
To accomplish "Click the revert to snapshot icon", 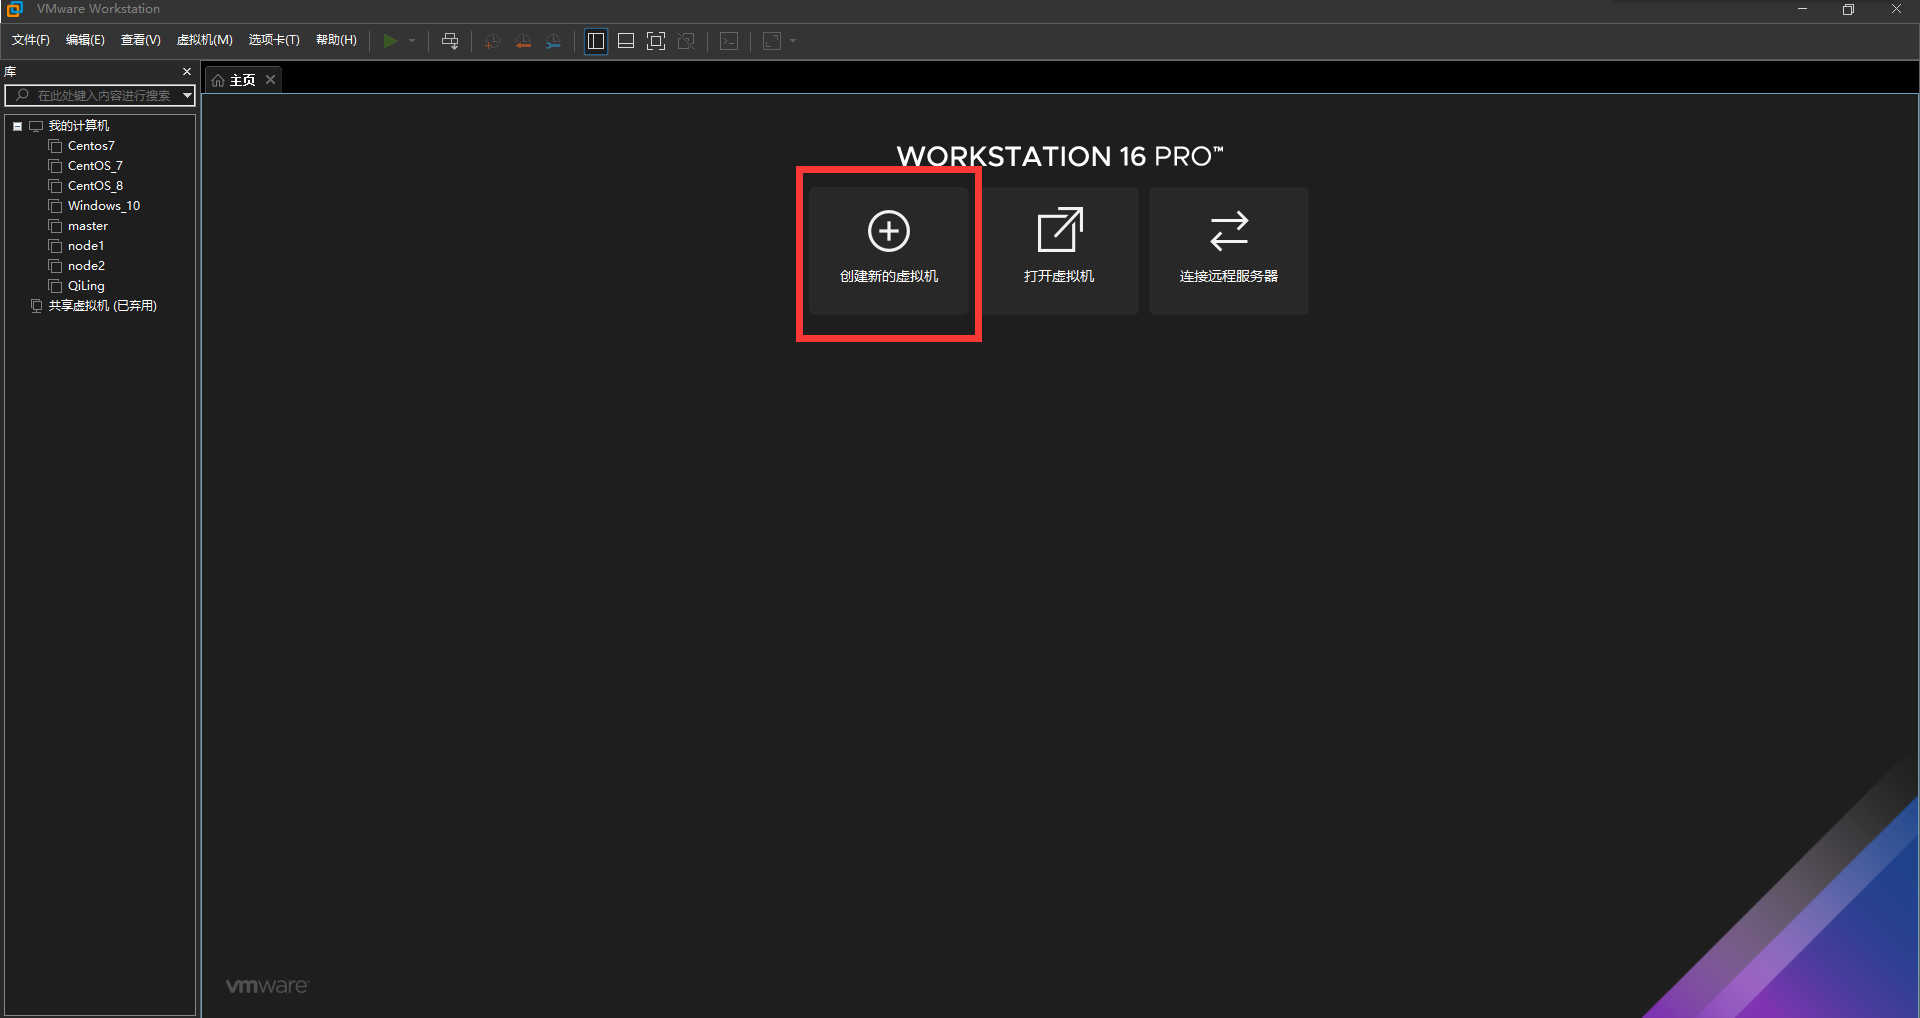I will [523, 41].
